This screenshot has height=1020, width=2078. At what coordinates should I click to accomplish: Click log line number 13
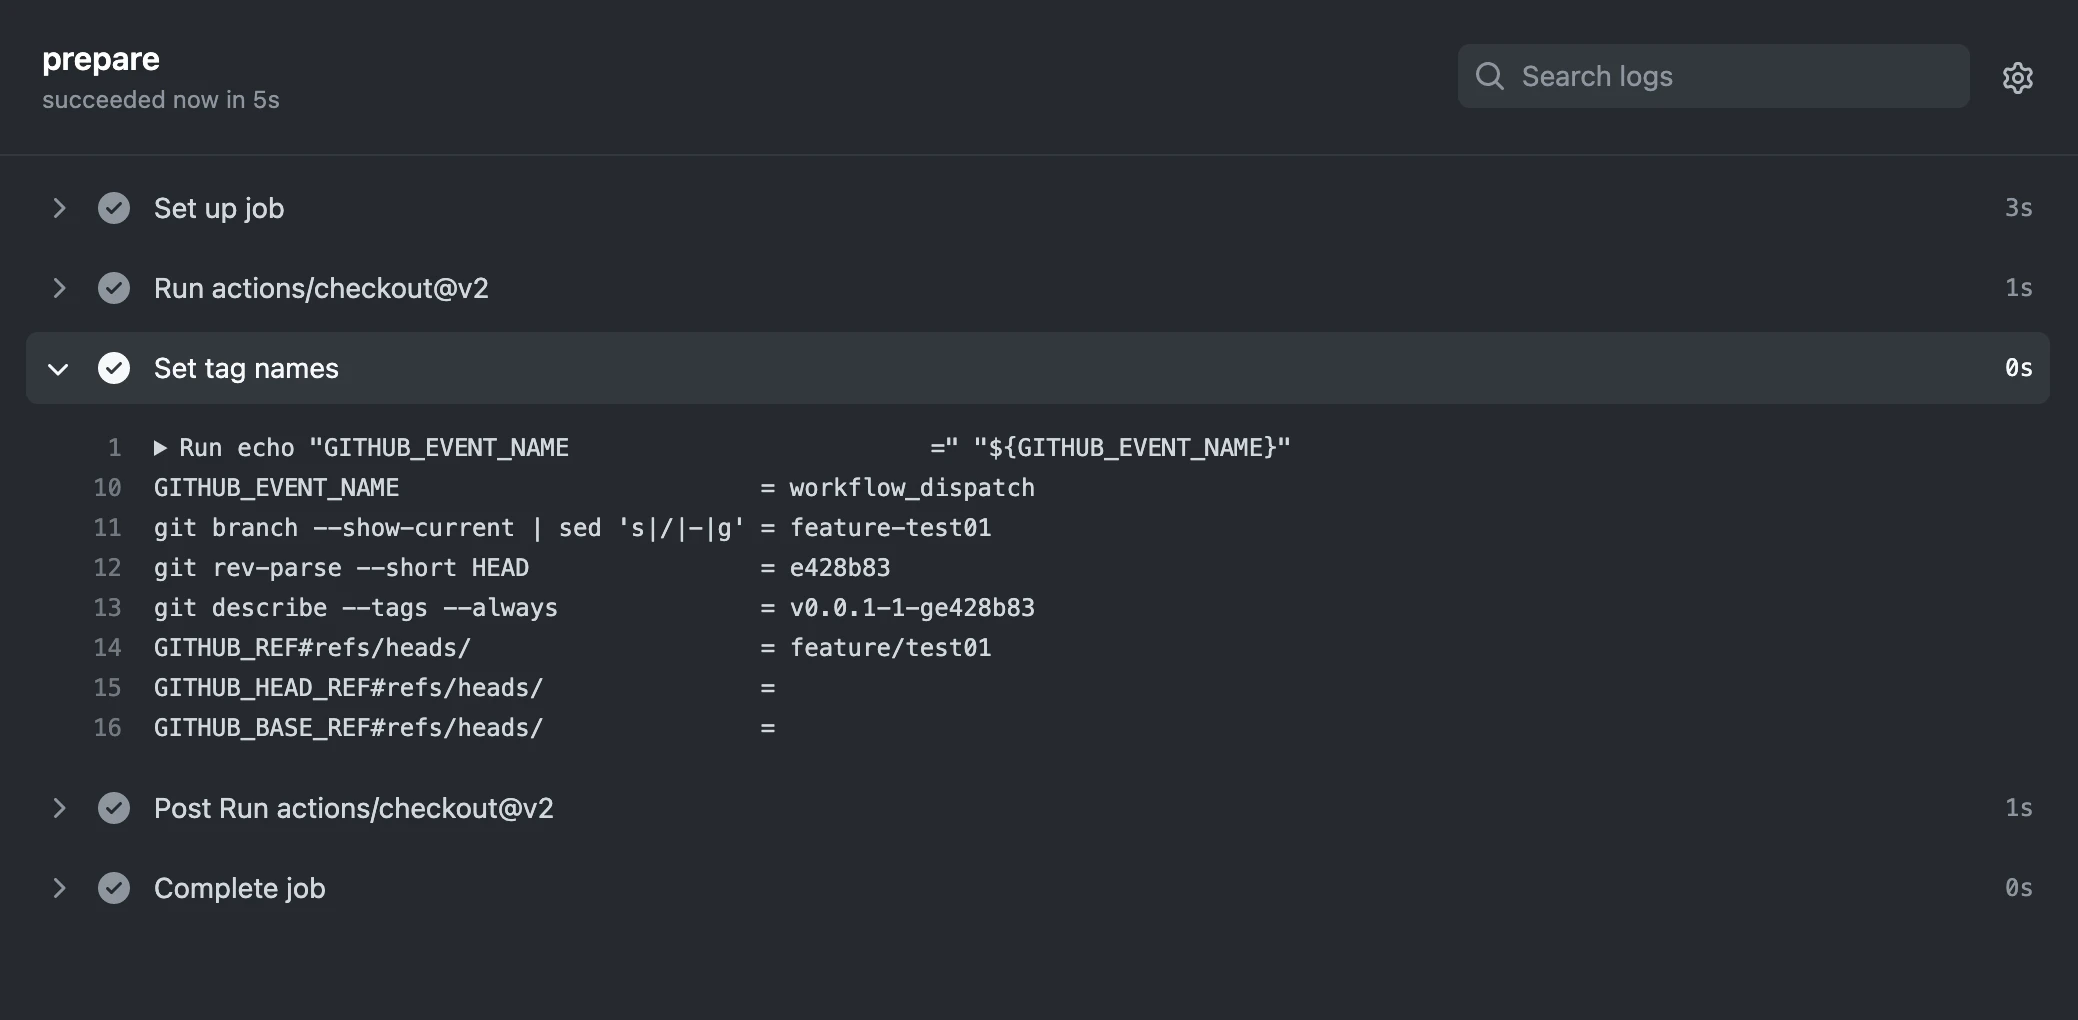pyautogui.click(x=107, y=608)
